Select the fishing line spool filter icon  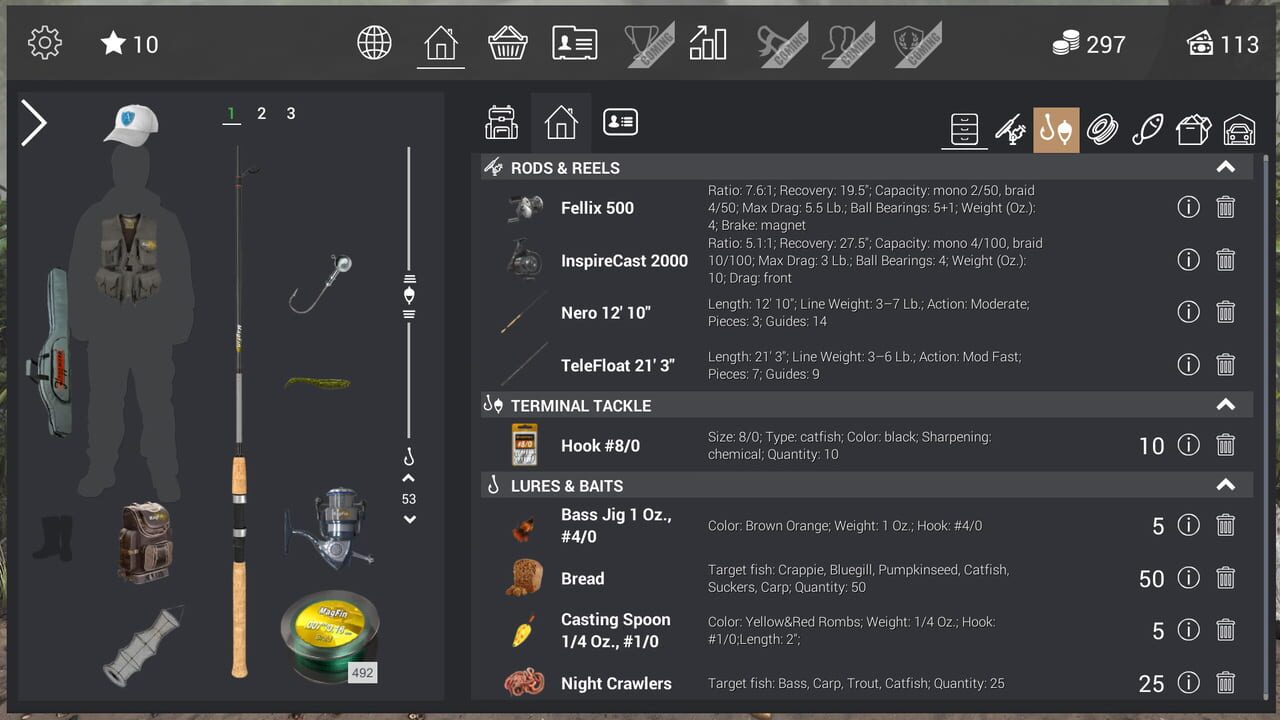tap(1102, 130)
